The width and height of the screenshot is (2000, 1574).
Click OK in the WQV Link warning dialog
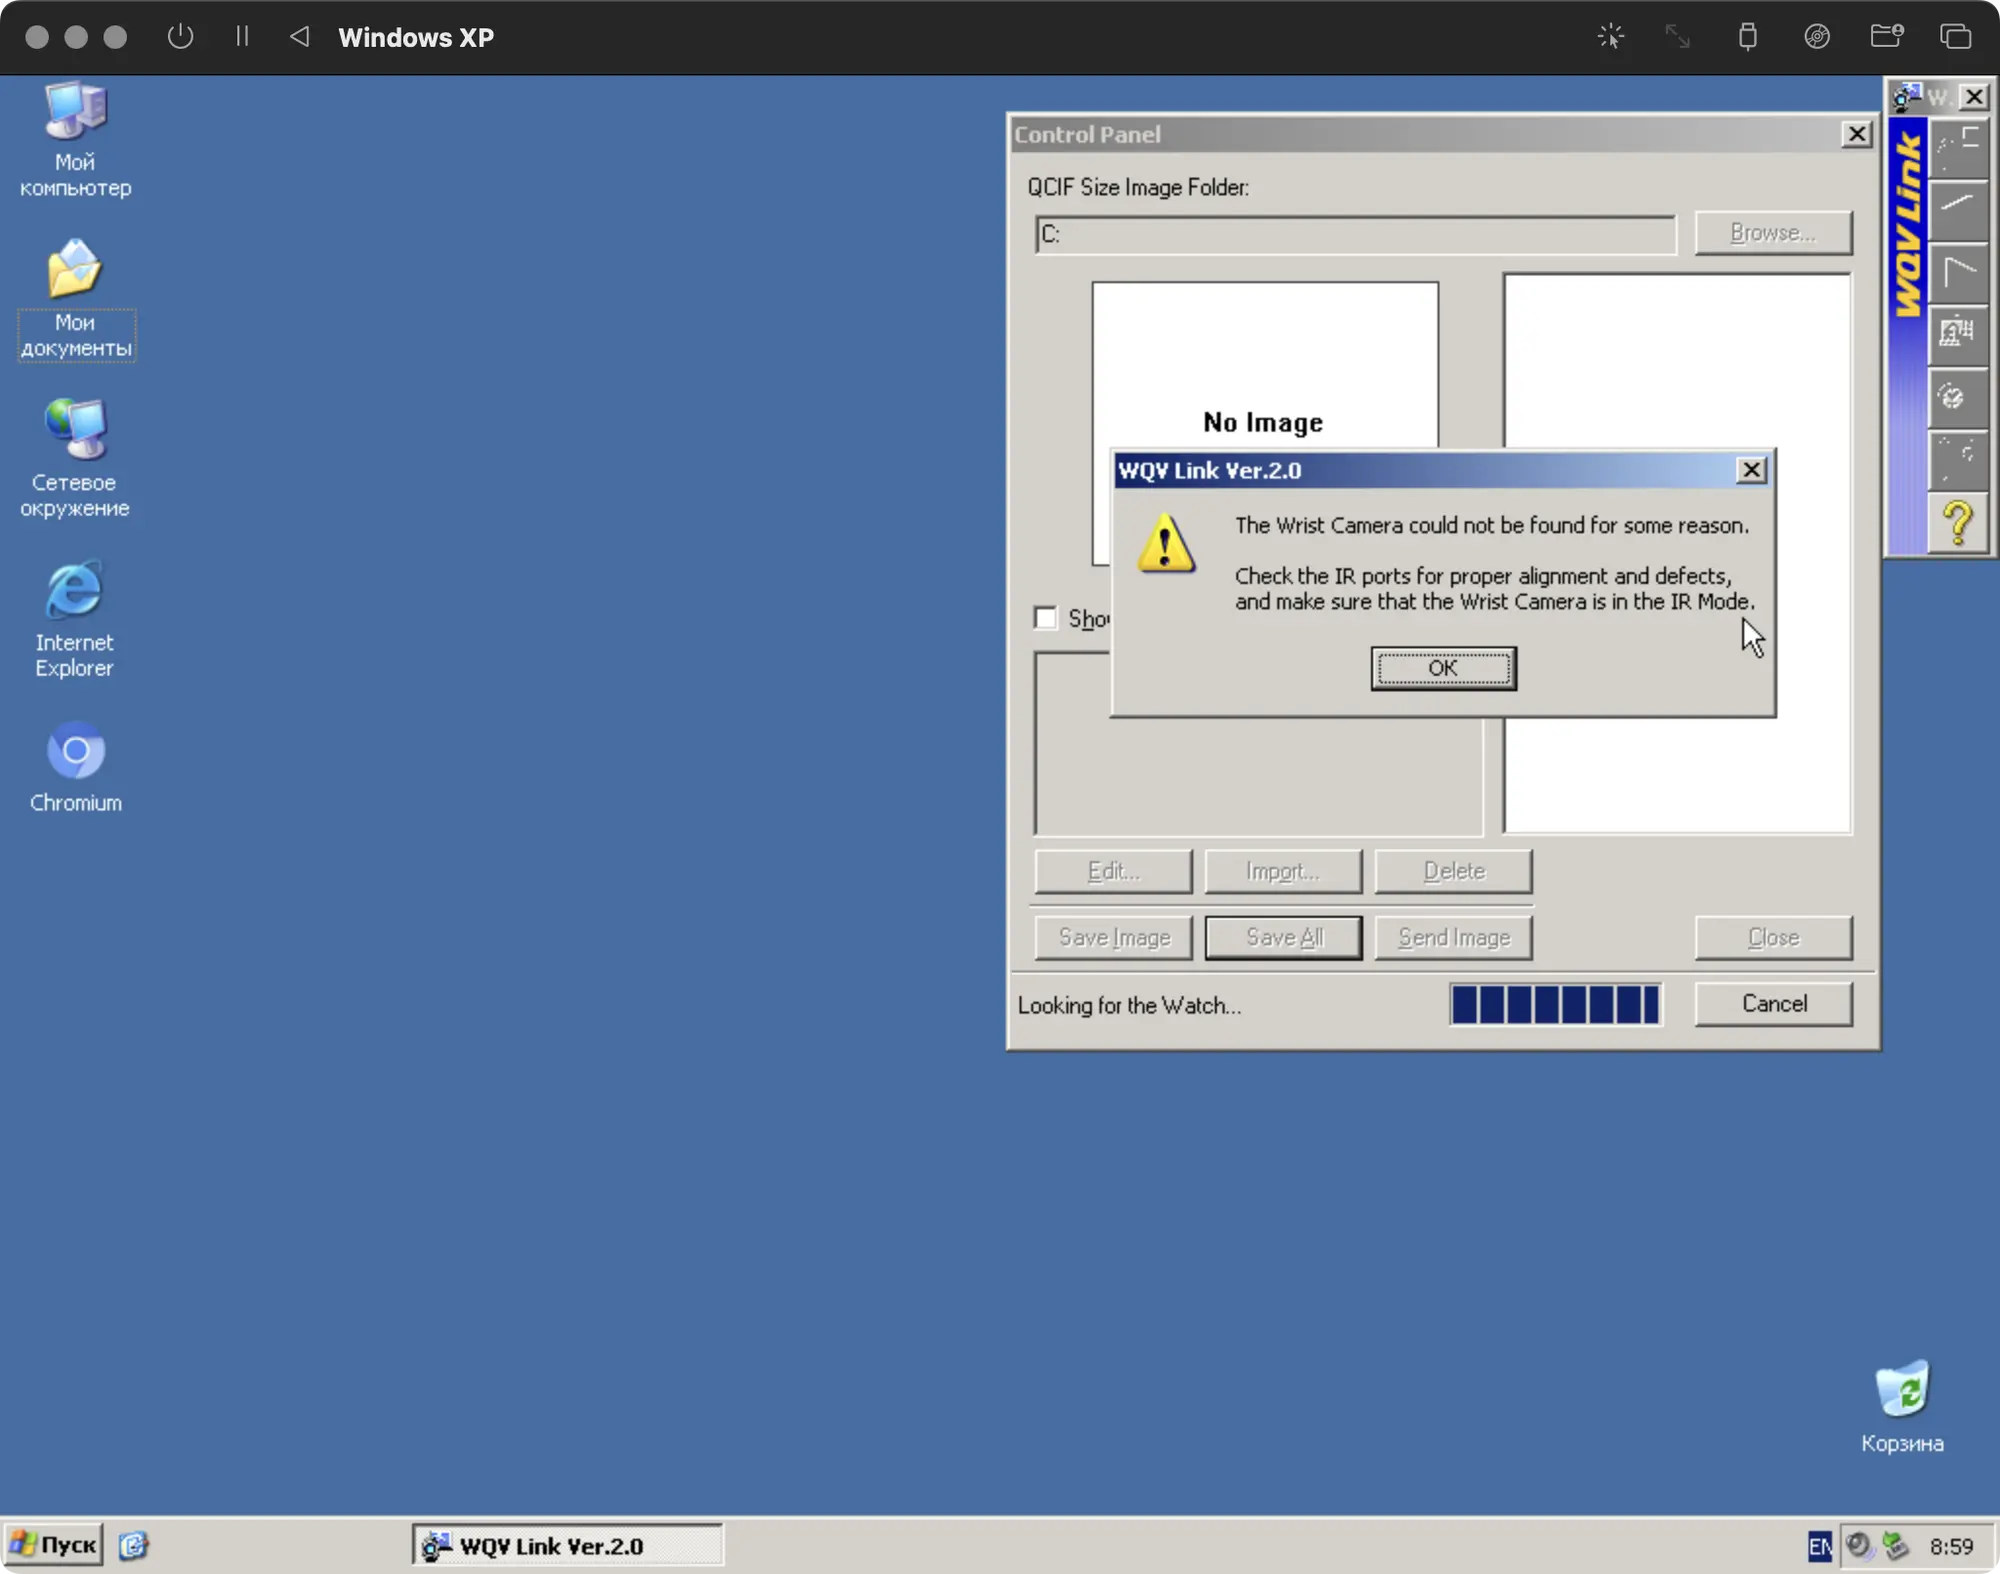1443,668
